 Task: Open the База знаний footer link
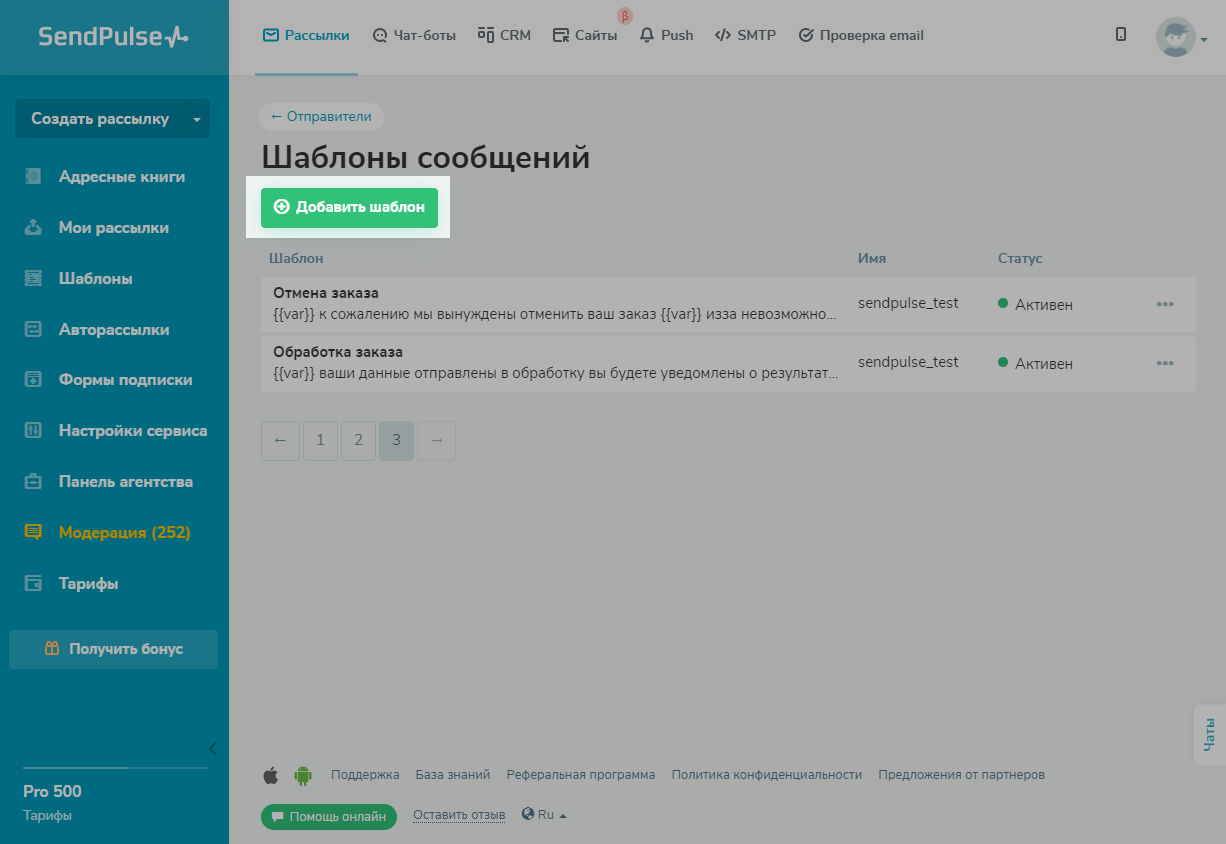[x=453, y=775]
